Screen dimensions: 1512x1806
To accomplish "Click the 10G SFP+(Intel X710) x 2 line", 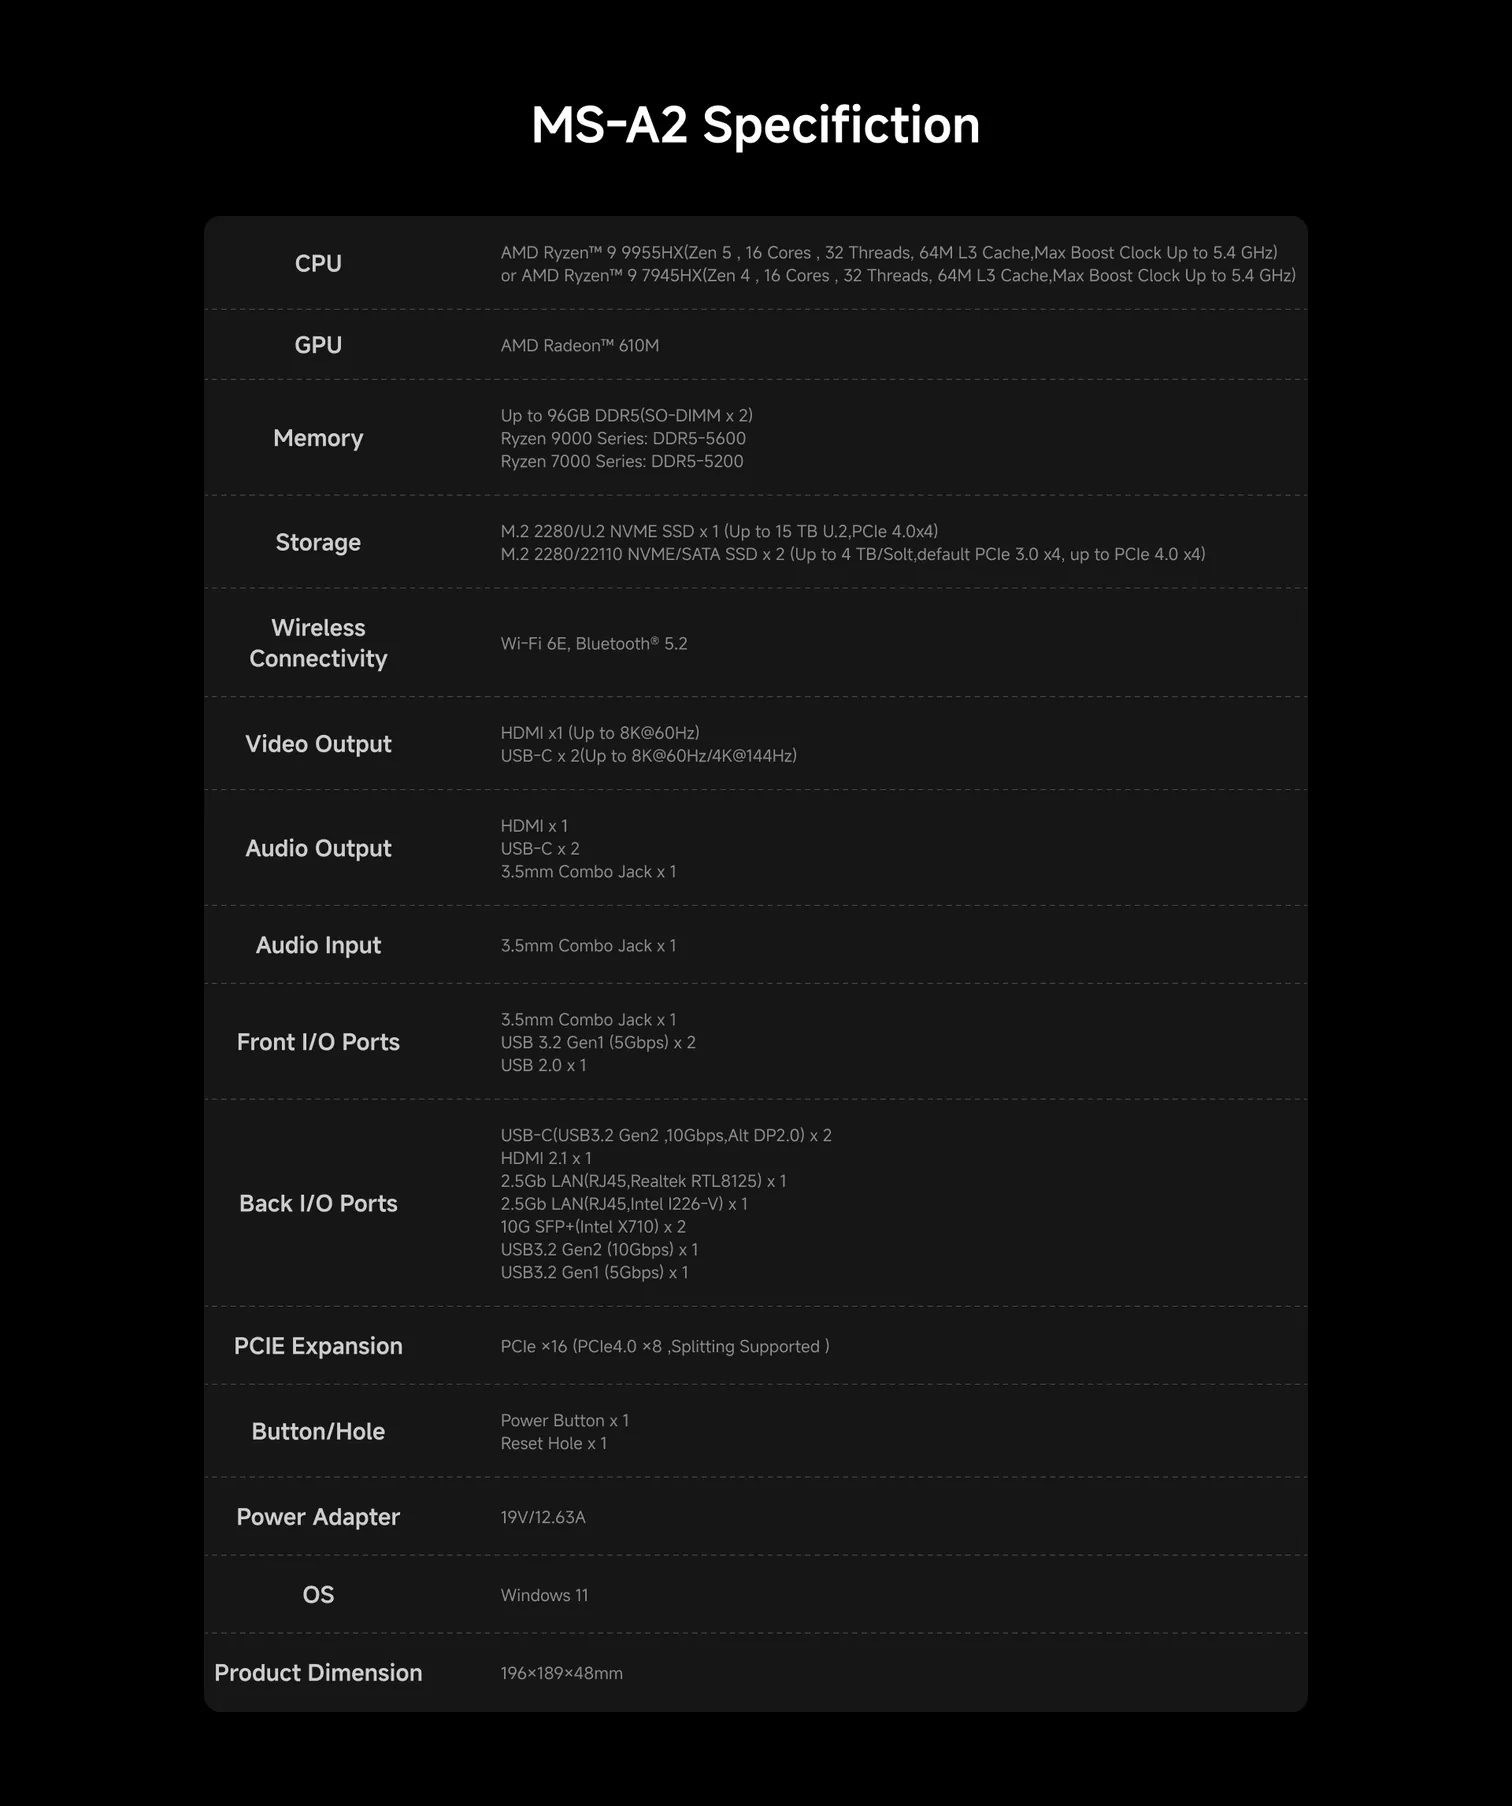I will tap(593, 1227).
